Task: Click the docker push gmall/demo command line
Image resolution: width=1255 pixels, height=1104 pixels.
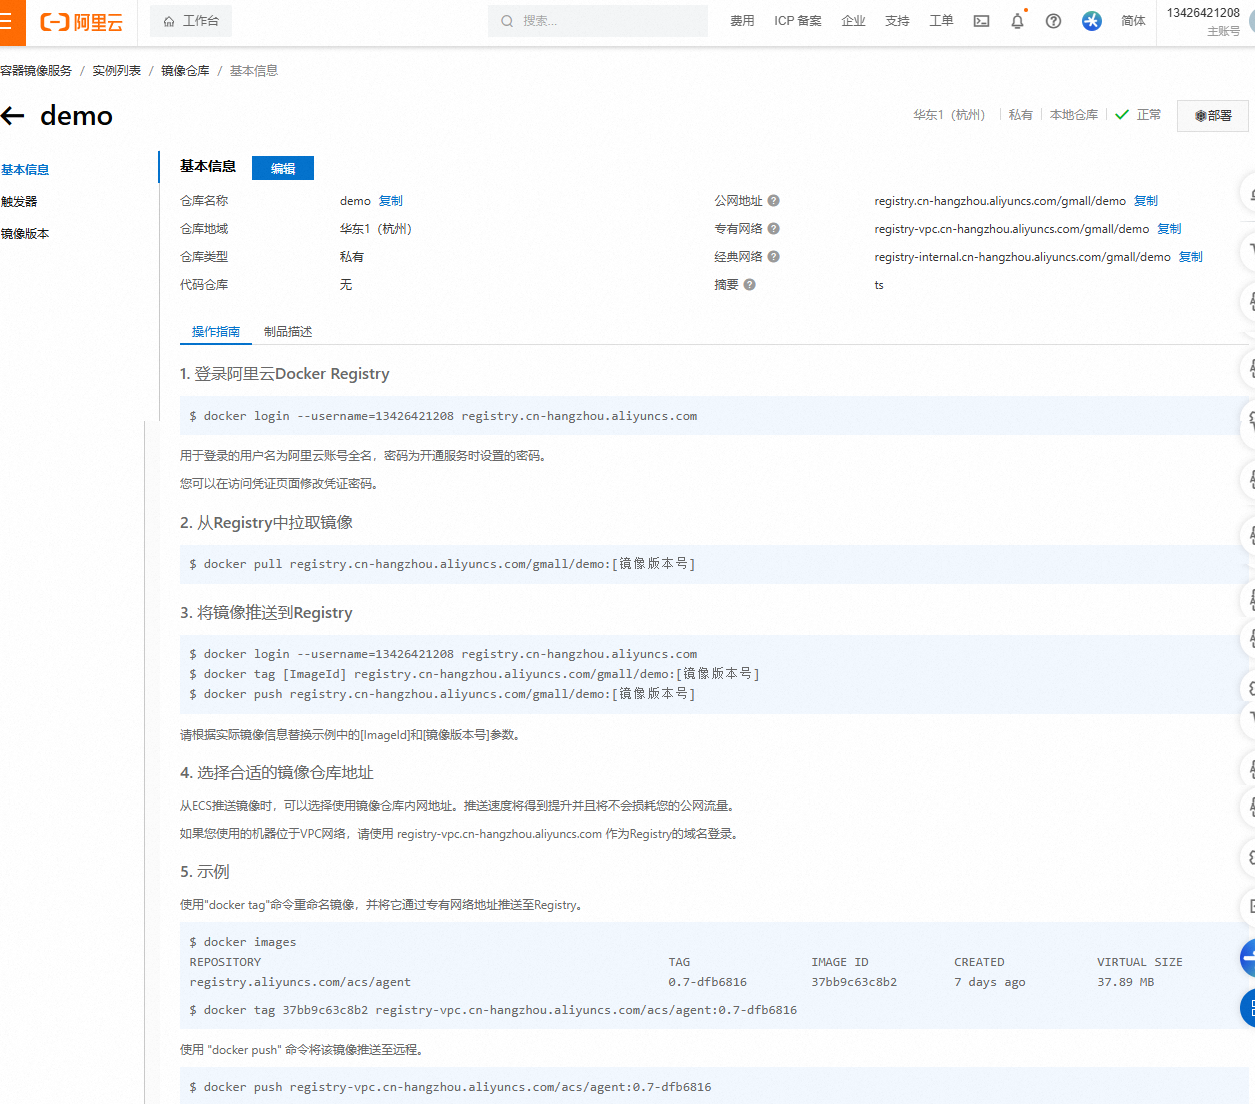Action: [x=442, y=694]
